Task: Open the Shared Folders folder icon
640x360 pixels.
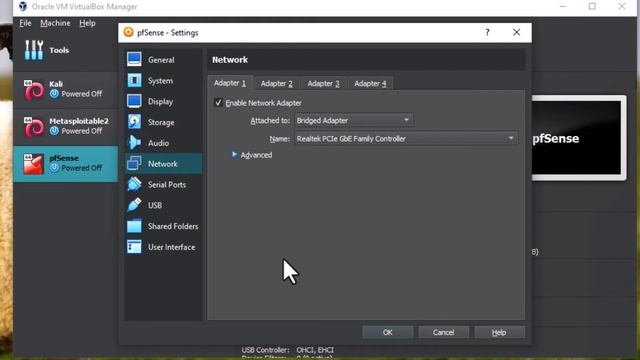Action: (x=134, y=226)
